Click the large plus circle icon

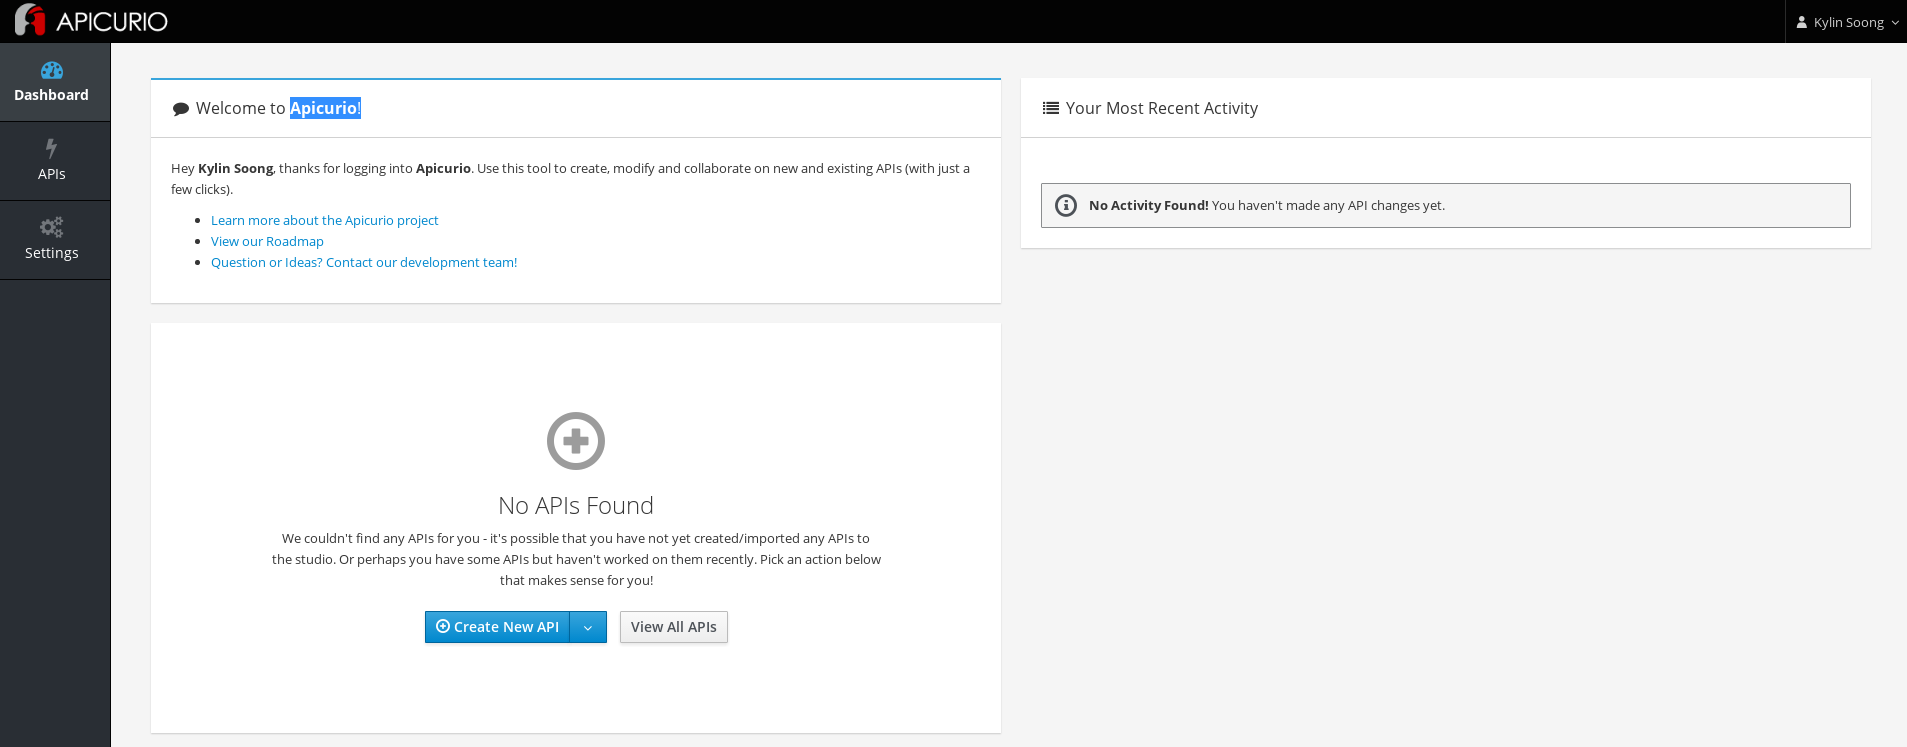tap(576, 441)
